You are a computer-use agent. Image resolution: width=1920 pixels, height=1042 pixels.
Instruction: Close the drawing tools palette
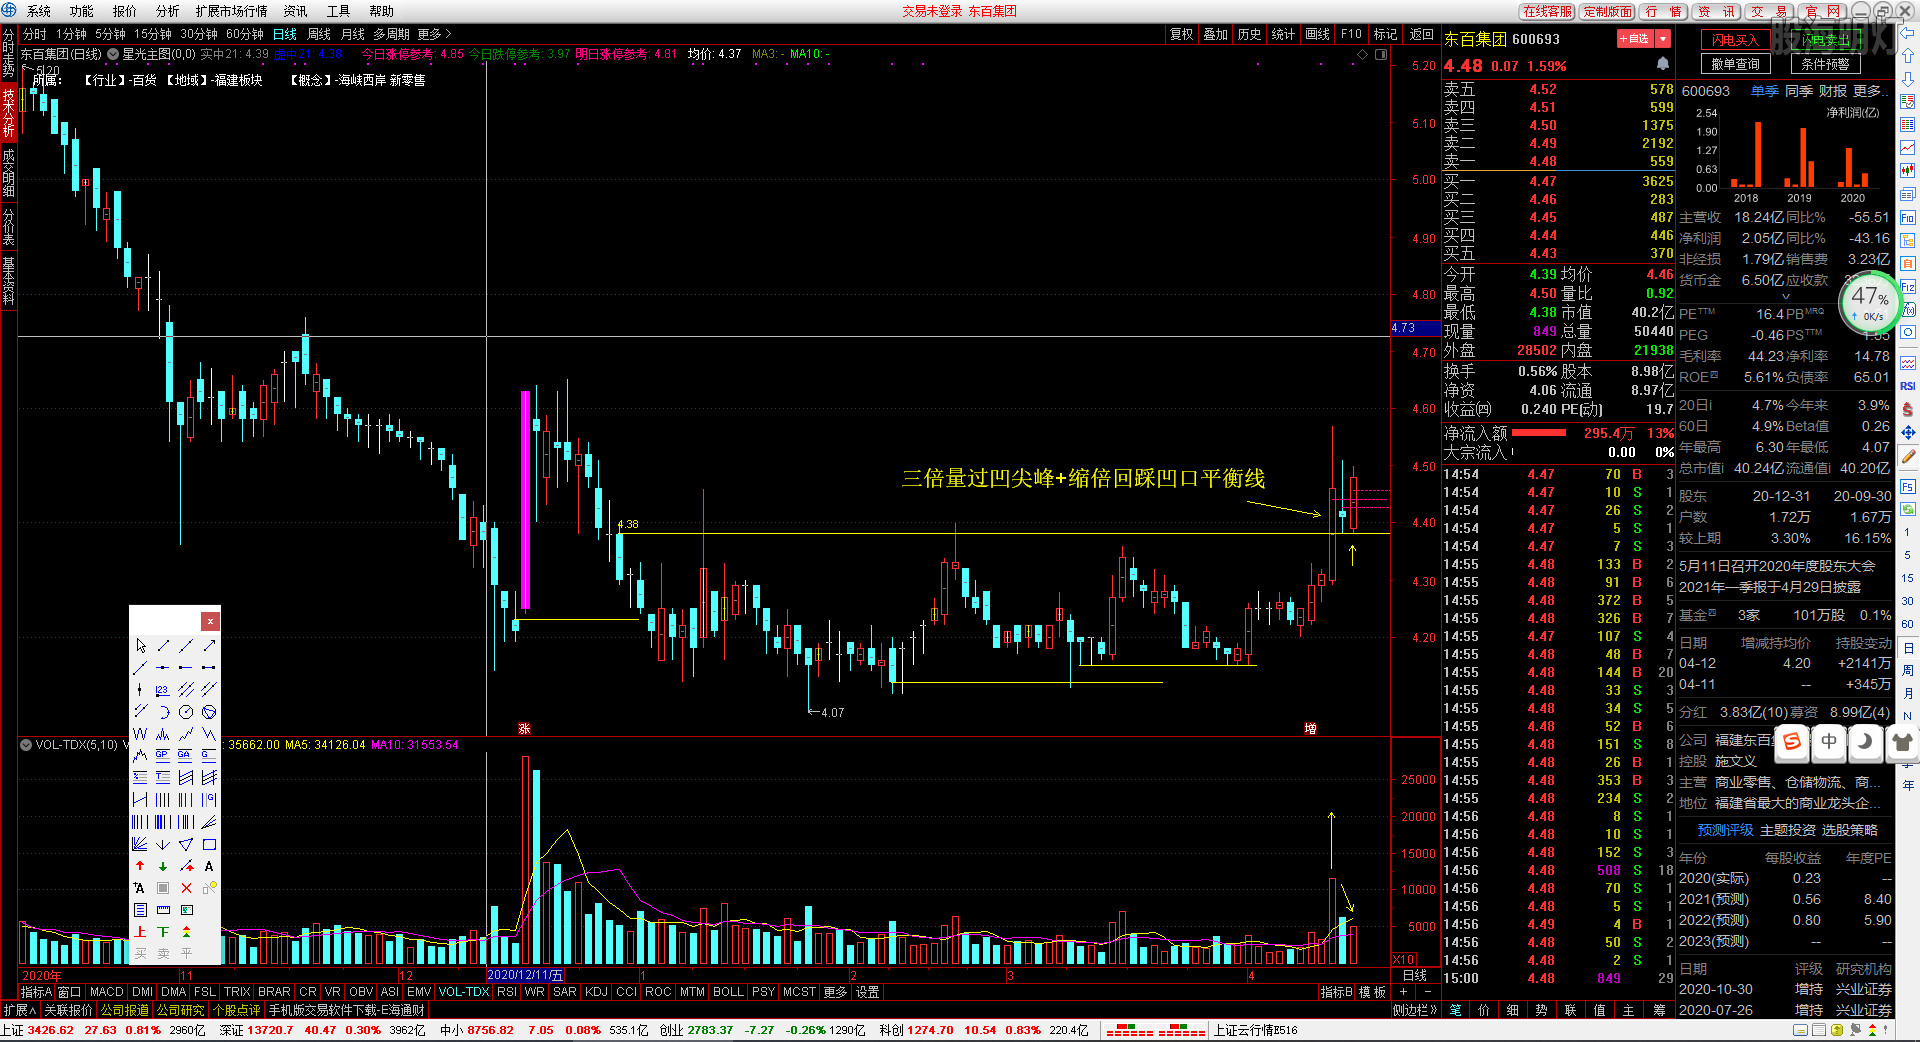click(x=210, y=621)
